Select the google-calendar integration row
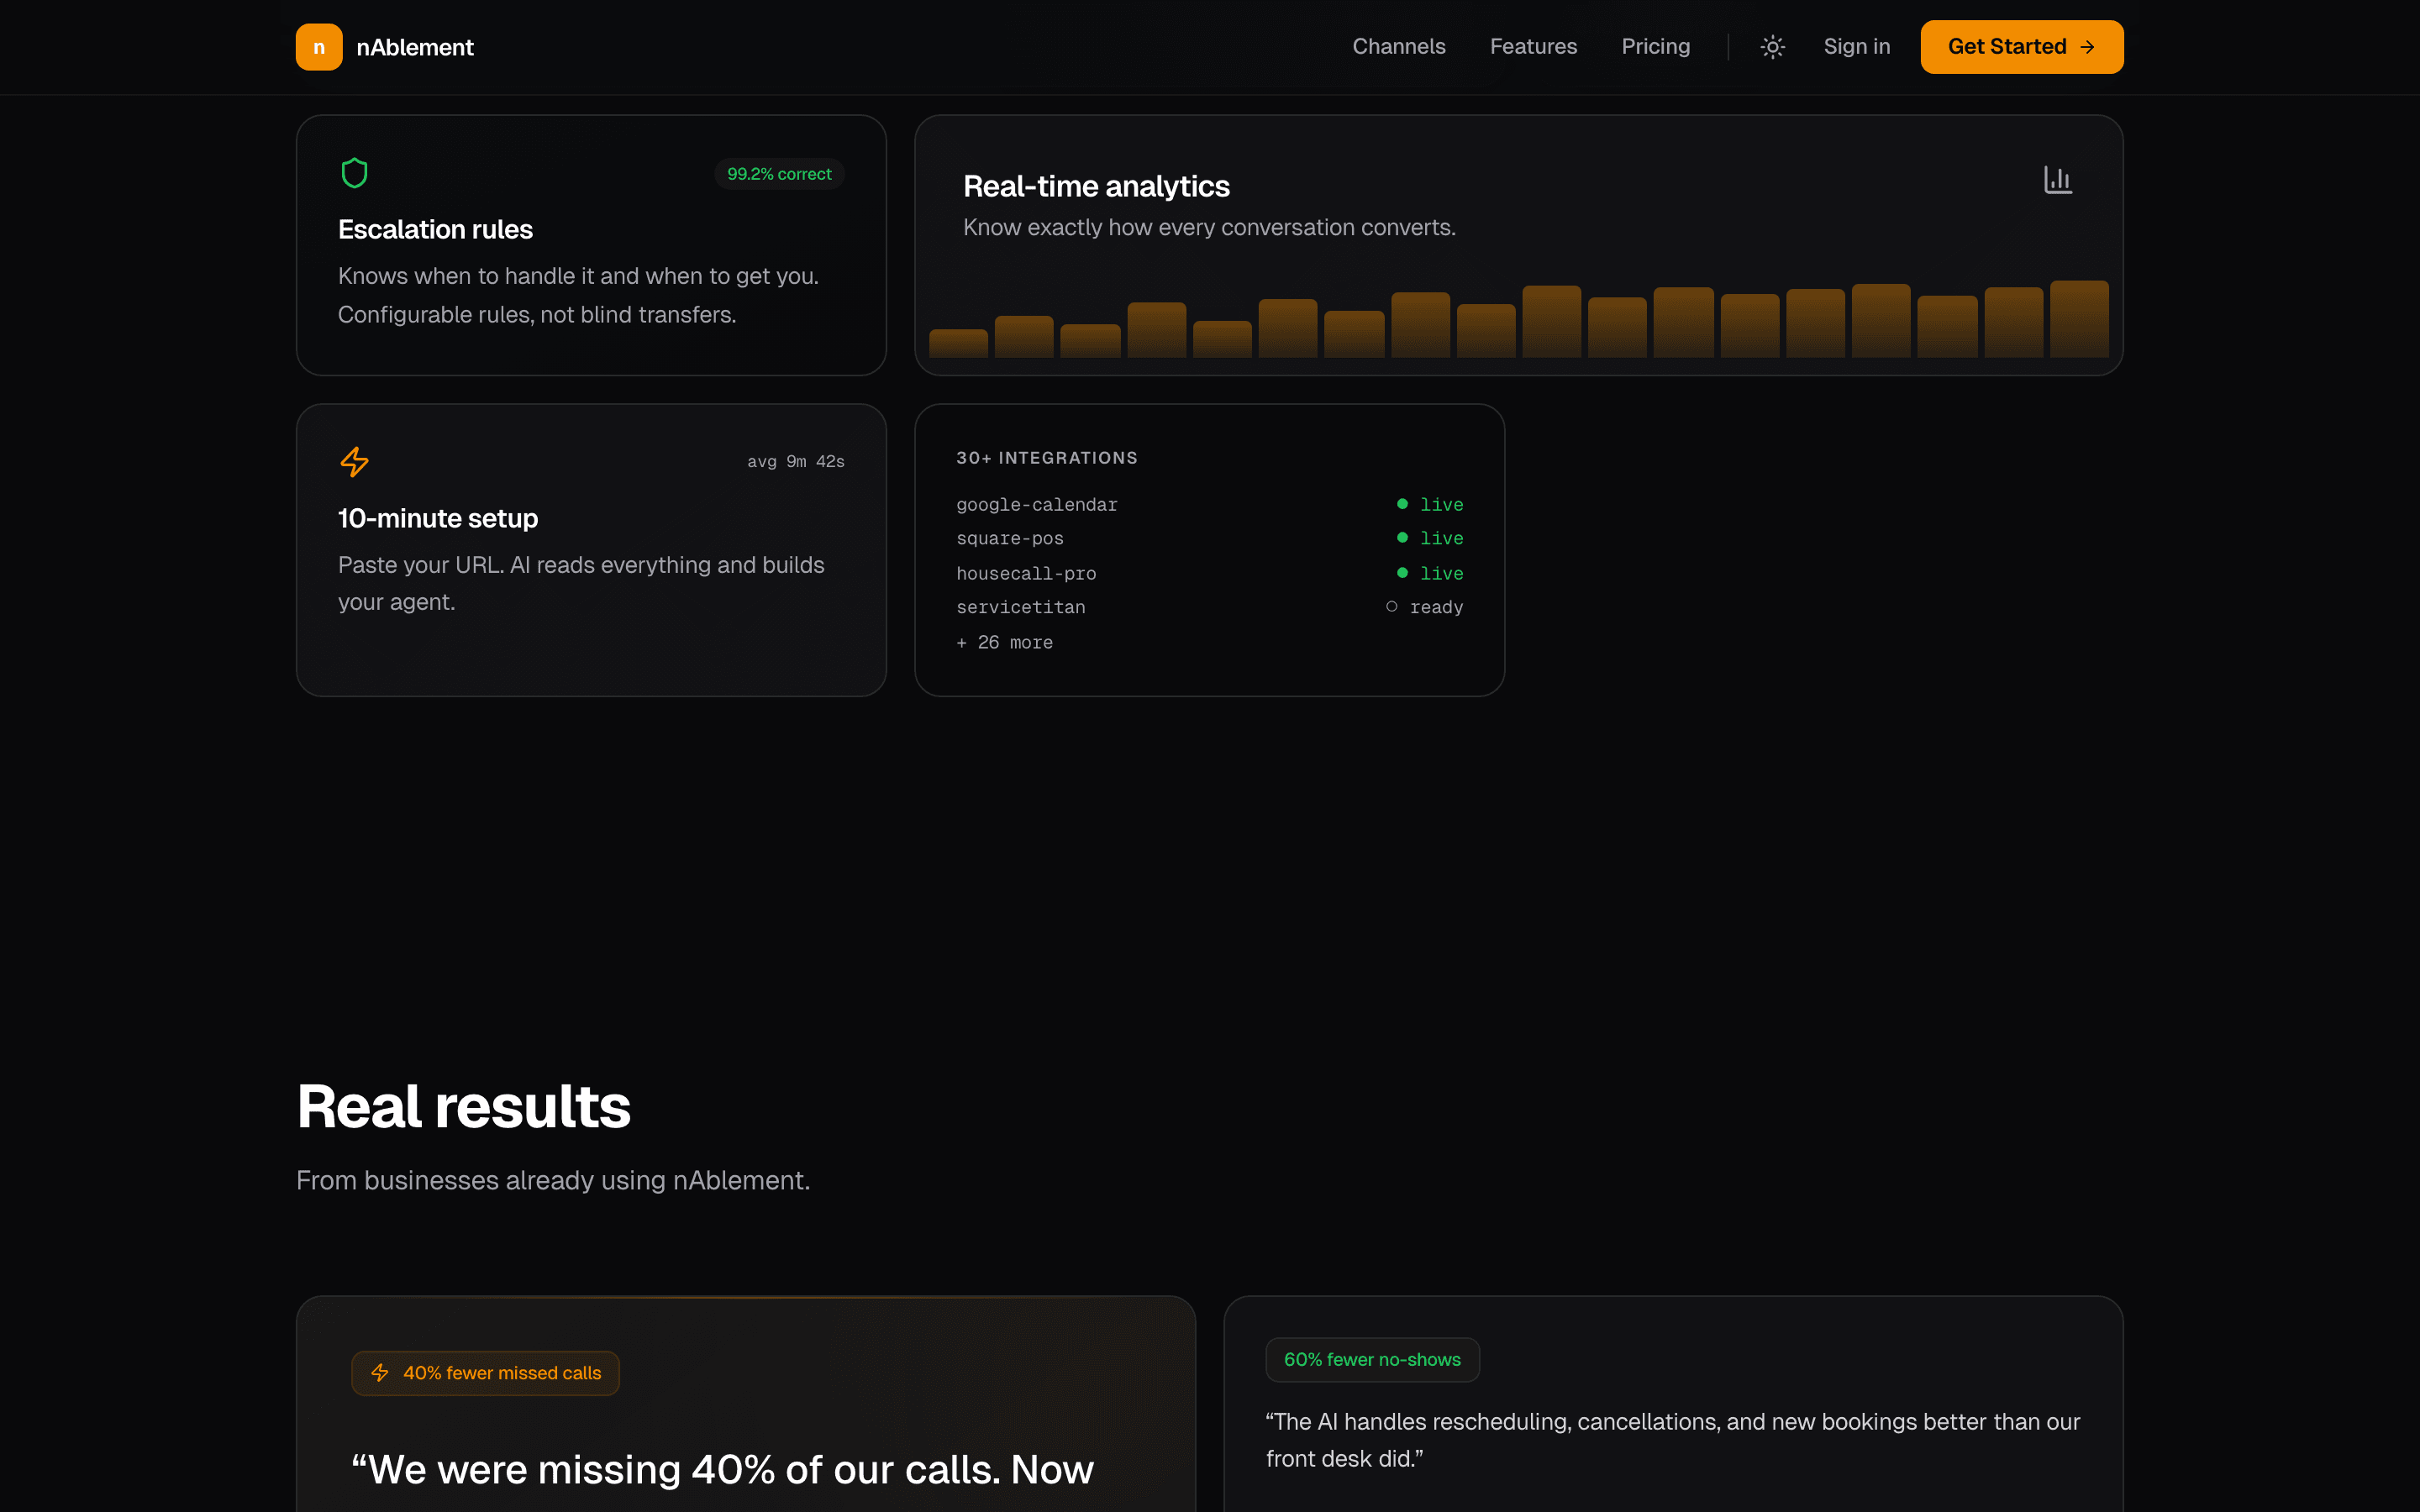 (1209, 504)
